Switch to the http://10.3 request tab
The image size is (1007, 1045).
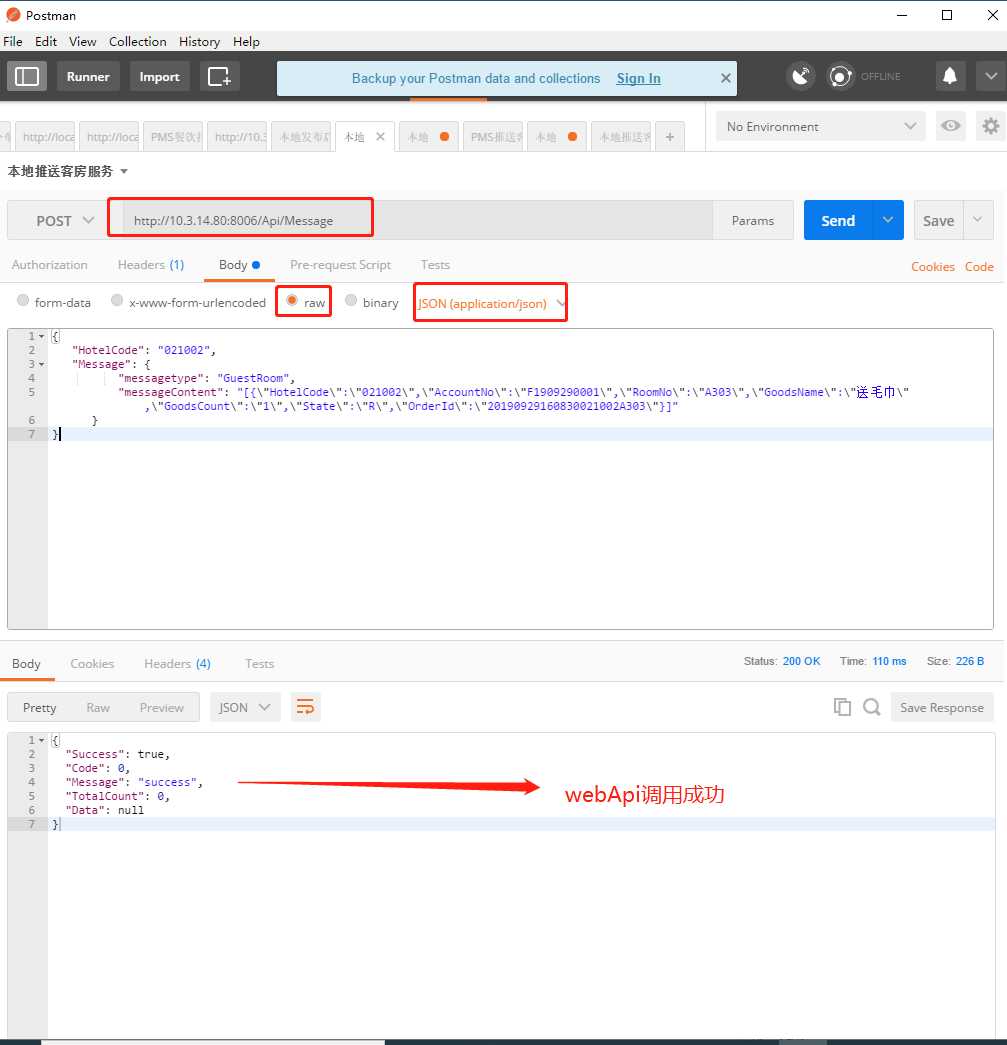click(239, 137)
